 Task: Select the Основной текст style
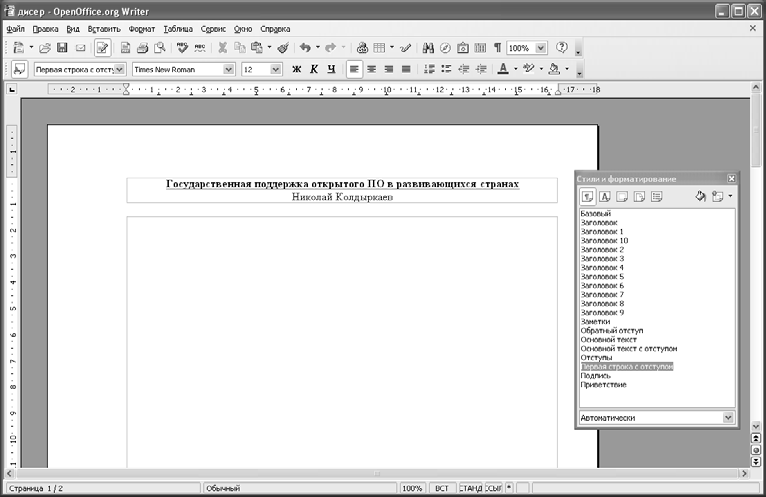click(x=608, y=339)
